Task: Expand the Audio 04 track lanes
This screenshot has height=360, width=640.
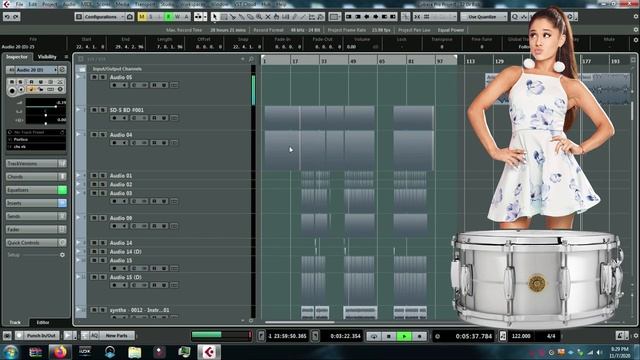Action: tap(78, 134)
